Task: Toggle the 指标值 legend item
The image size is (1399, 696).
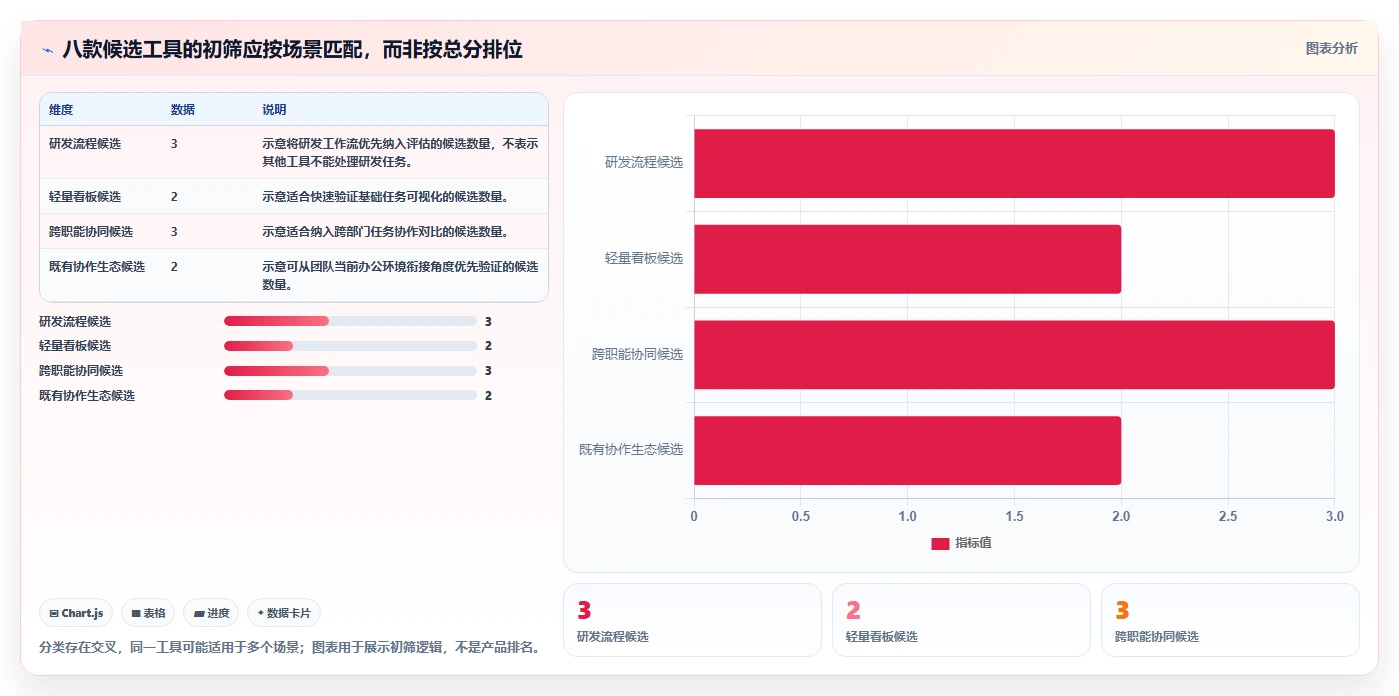Action: (961, 543)
